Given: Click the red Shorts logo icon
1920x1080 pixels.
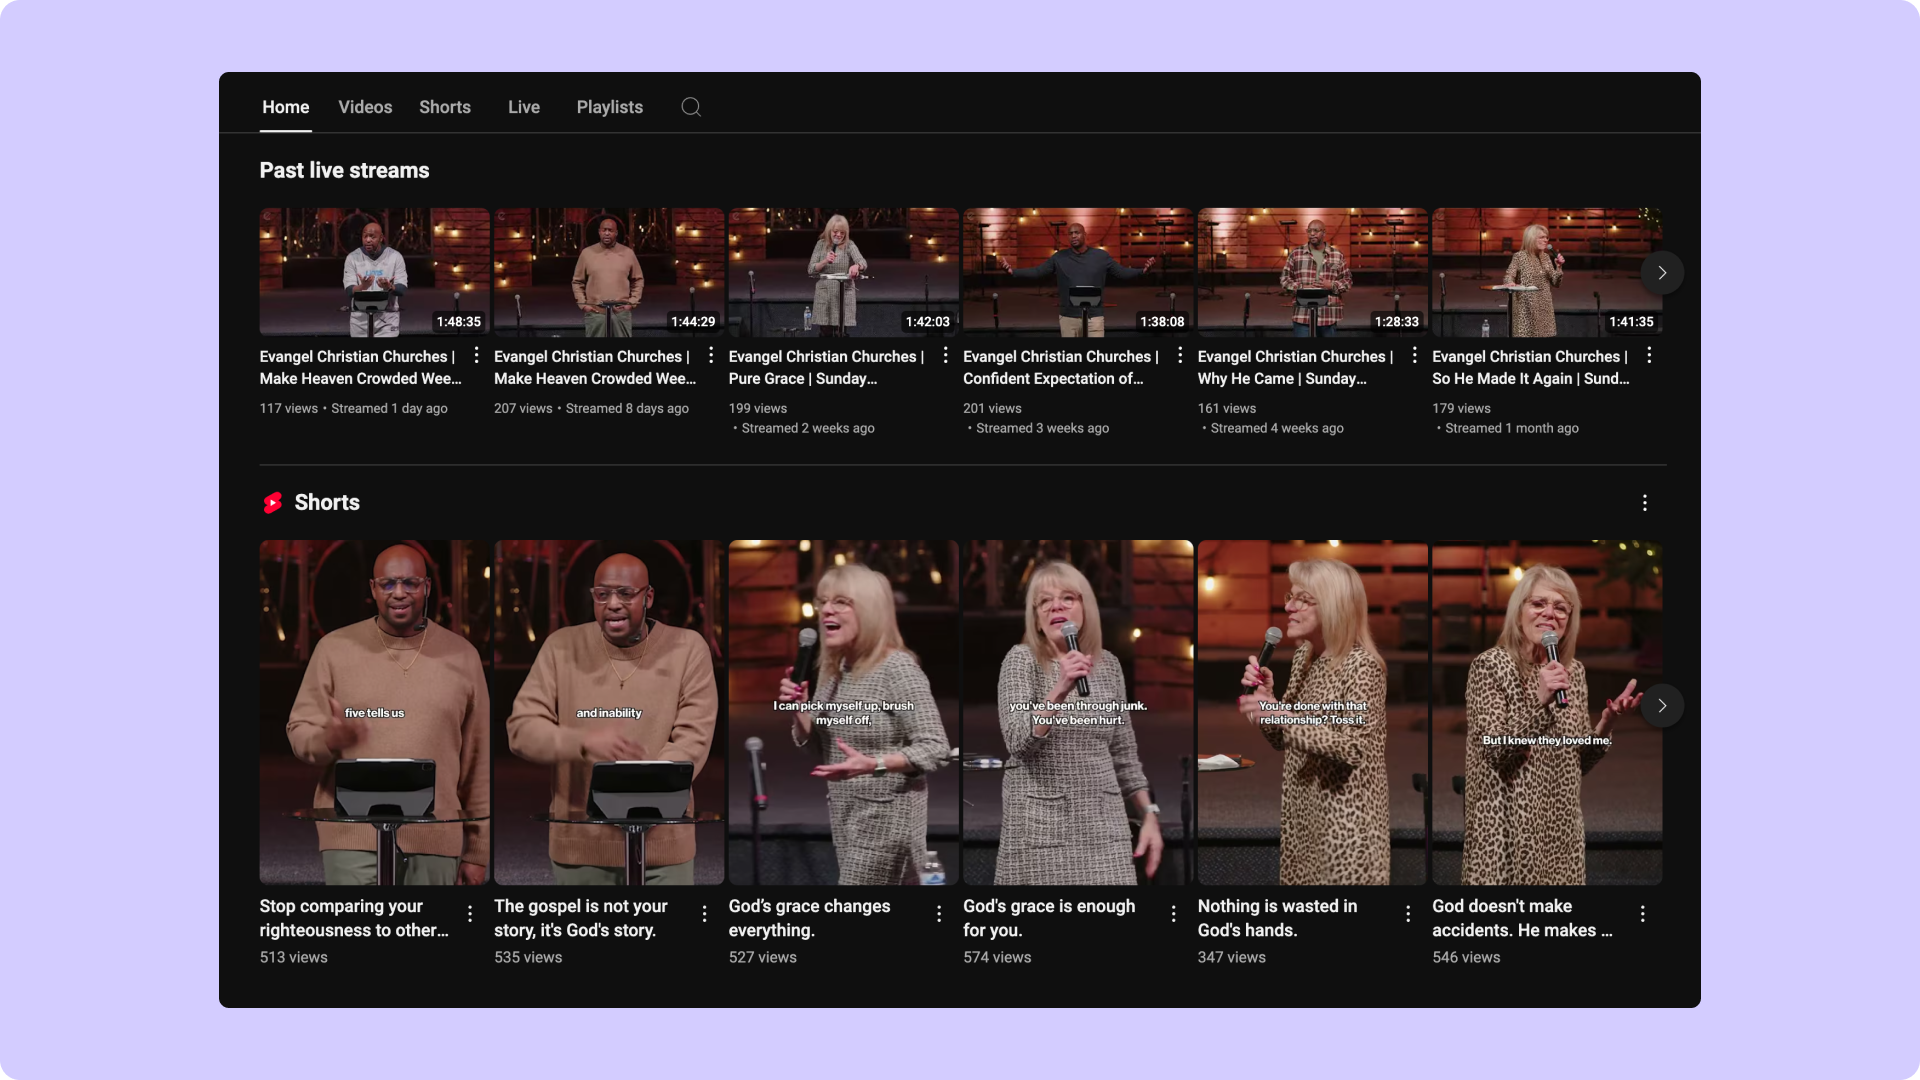Looking at the screenshot, I should 272,503.
